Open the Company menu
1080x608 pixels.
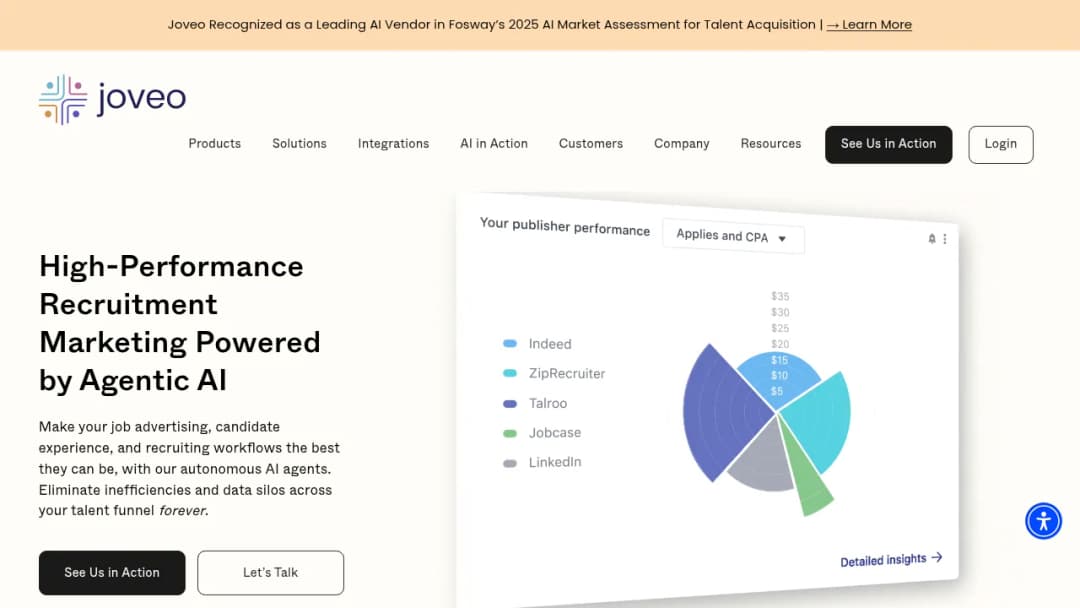tap(682, 143)
